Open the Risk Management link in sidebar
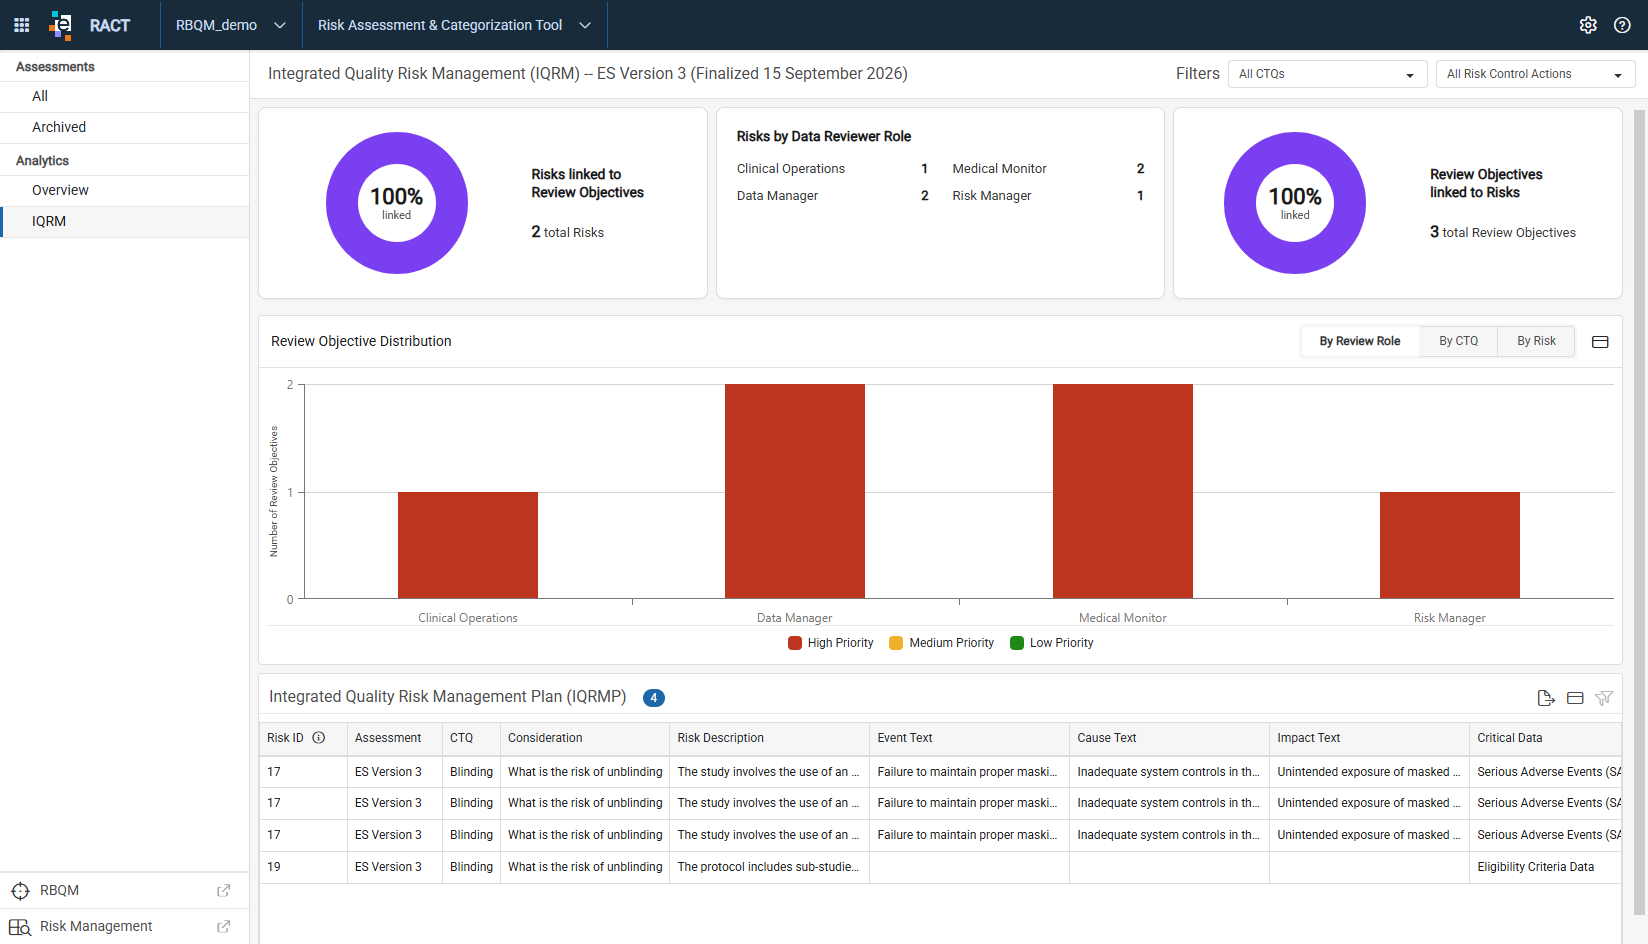1648x944 pixels. 96,927
